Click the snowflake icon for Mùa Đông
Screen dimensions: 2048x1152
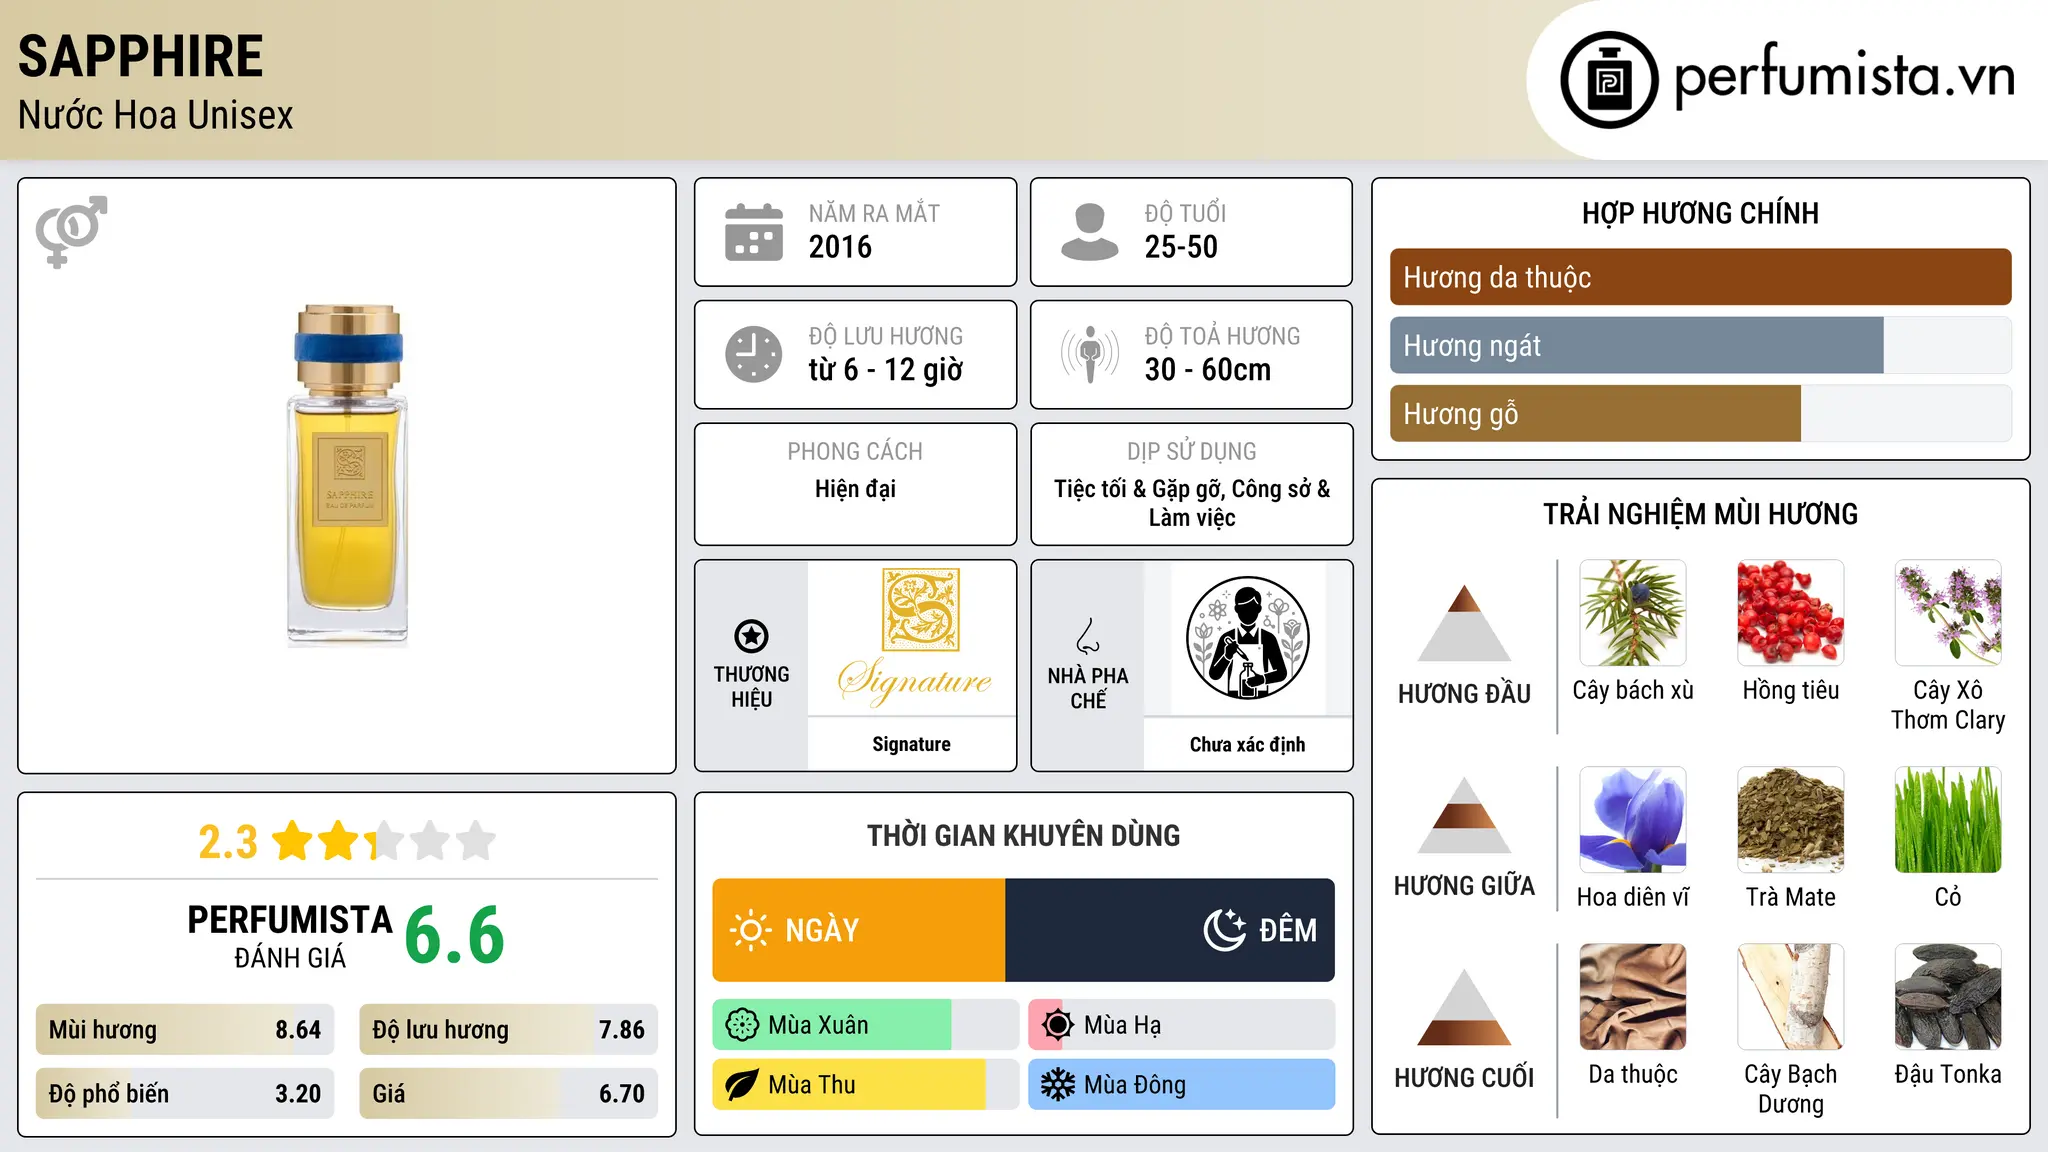click(x=1058, y=1085)
